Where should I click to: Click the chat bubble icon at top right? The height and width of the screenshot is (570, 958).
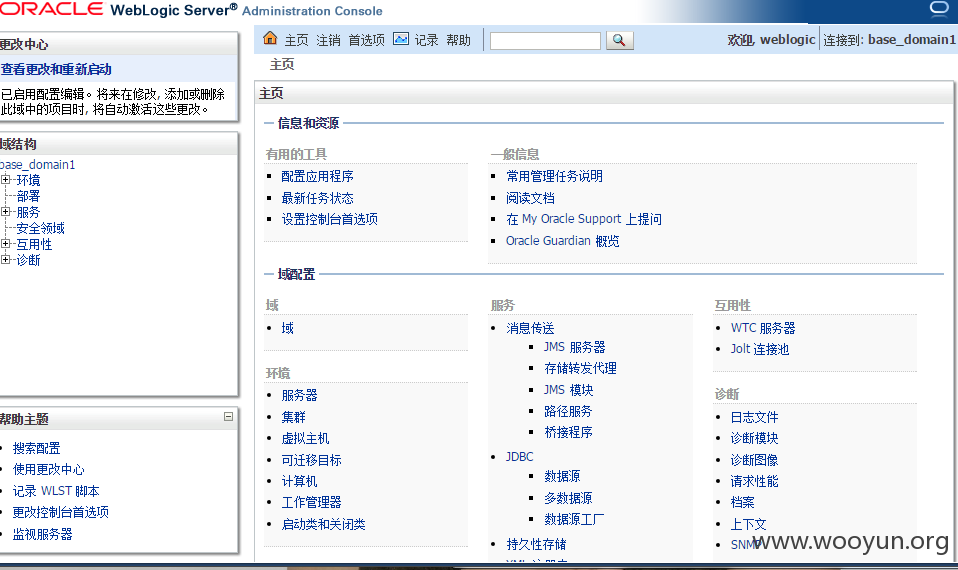tap(939, 9)
